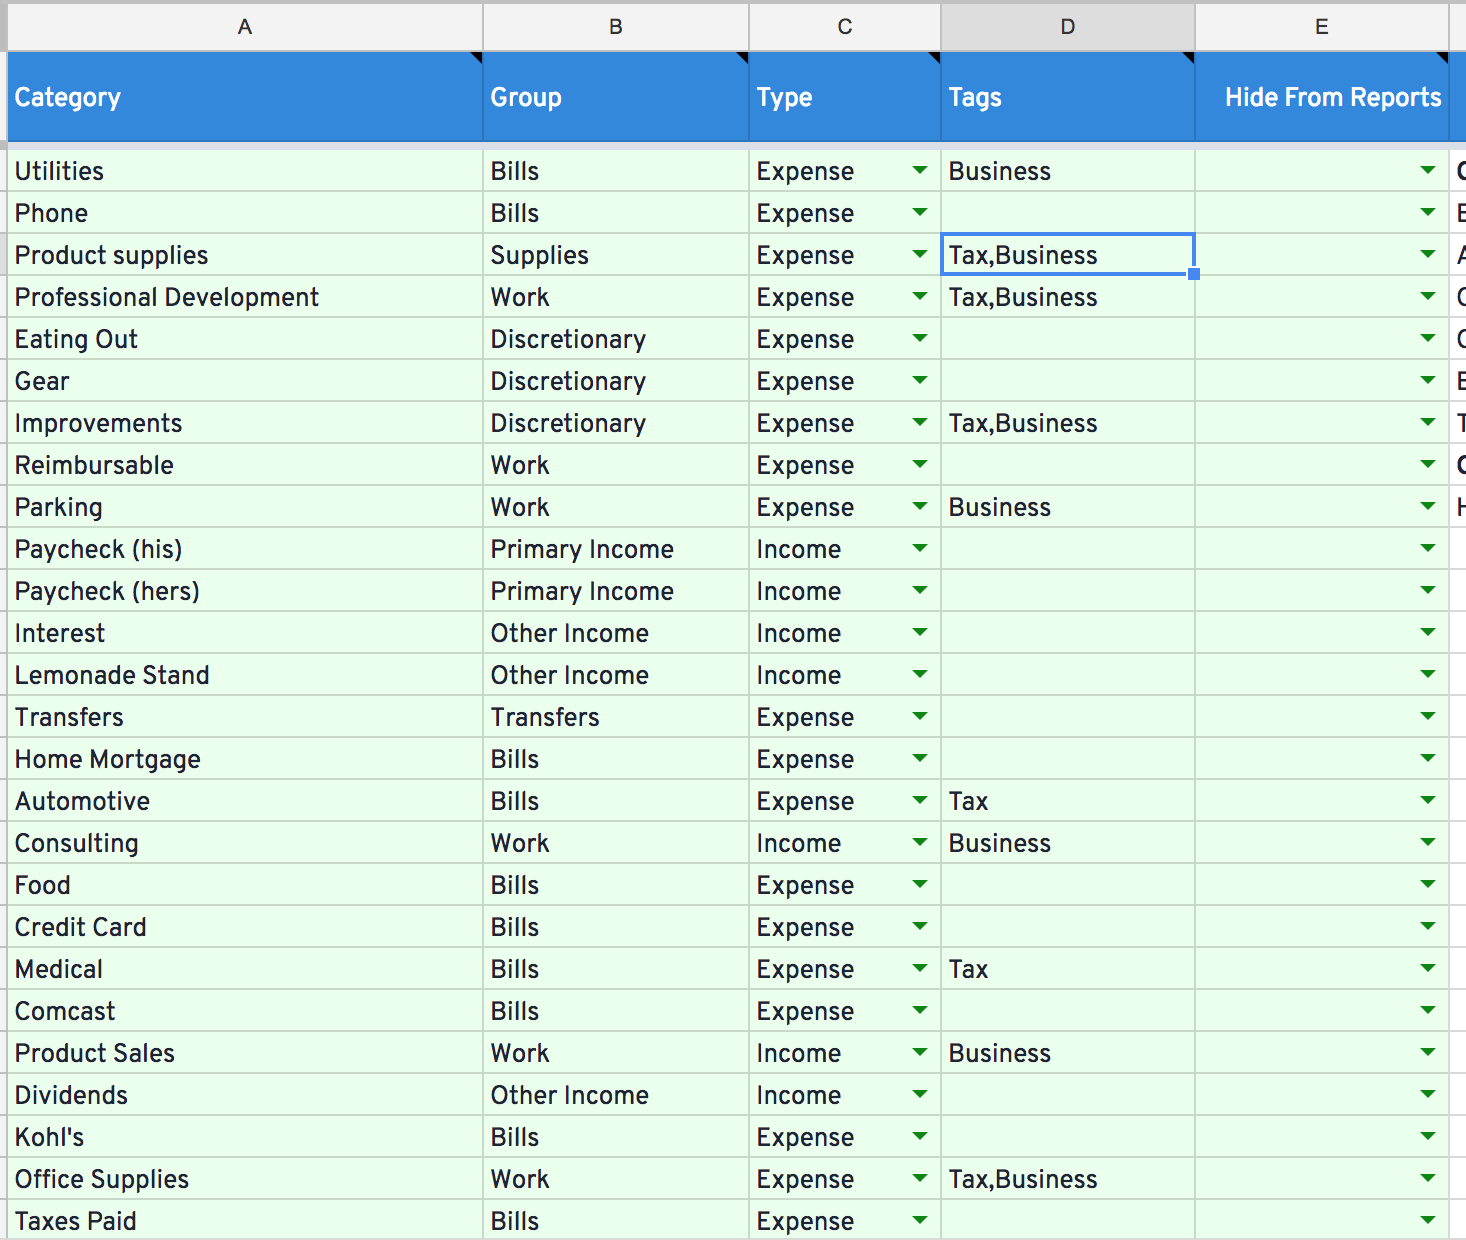Expand Hide From Reports dropdown for Medical
Screen dimensions: 1466x1240
pos(1428,969)
